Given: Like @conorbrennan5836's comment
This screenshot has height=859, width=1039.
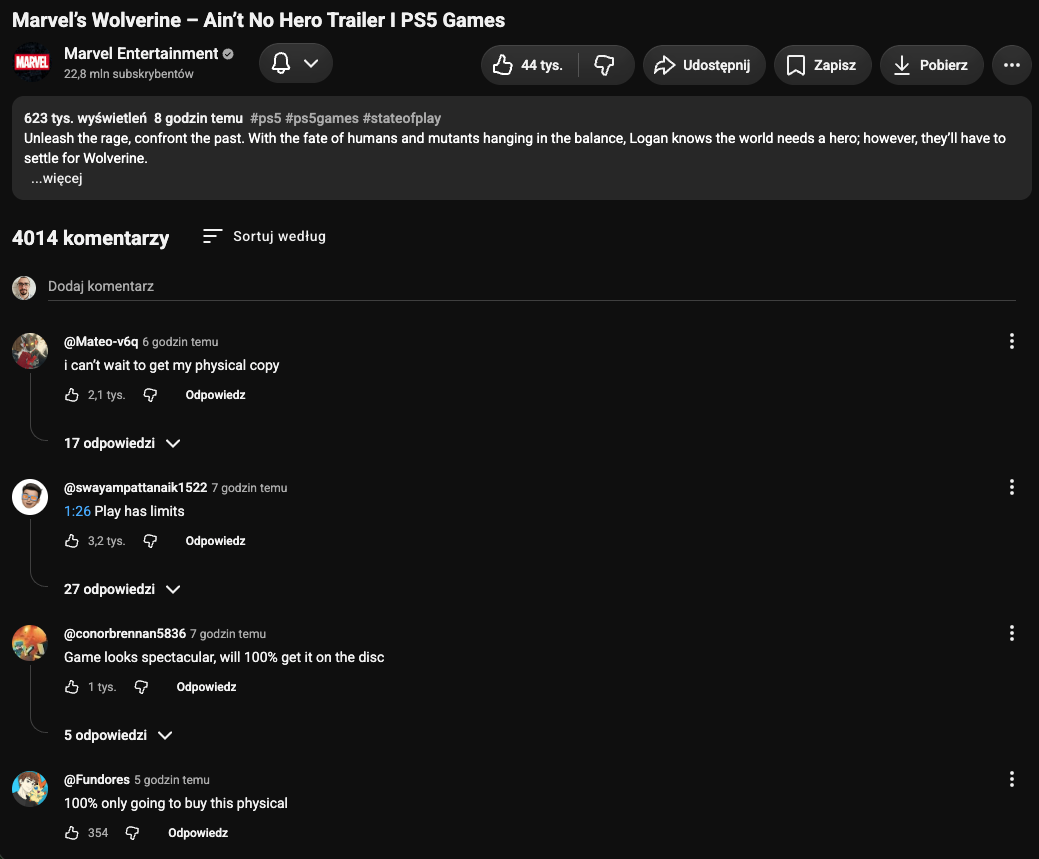Looking at the screenshot, I should (x=72, y=687).
